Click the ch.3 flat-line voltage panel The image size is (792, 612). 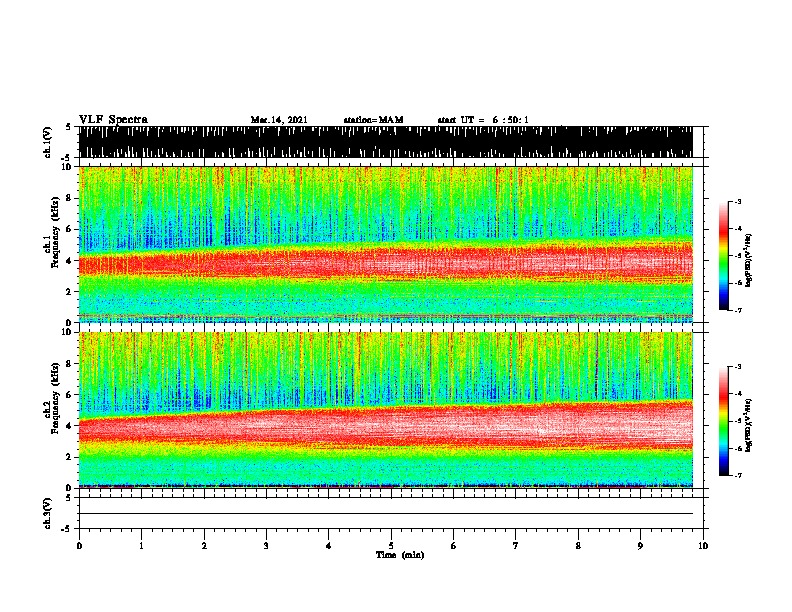[391, 513]
